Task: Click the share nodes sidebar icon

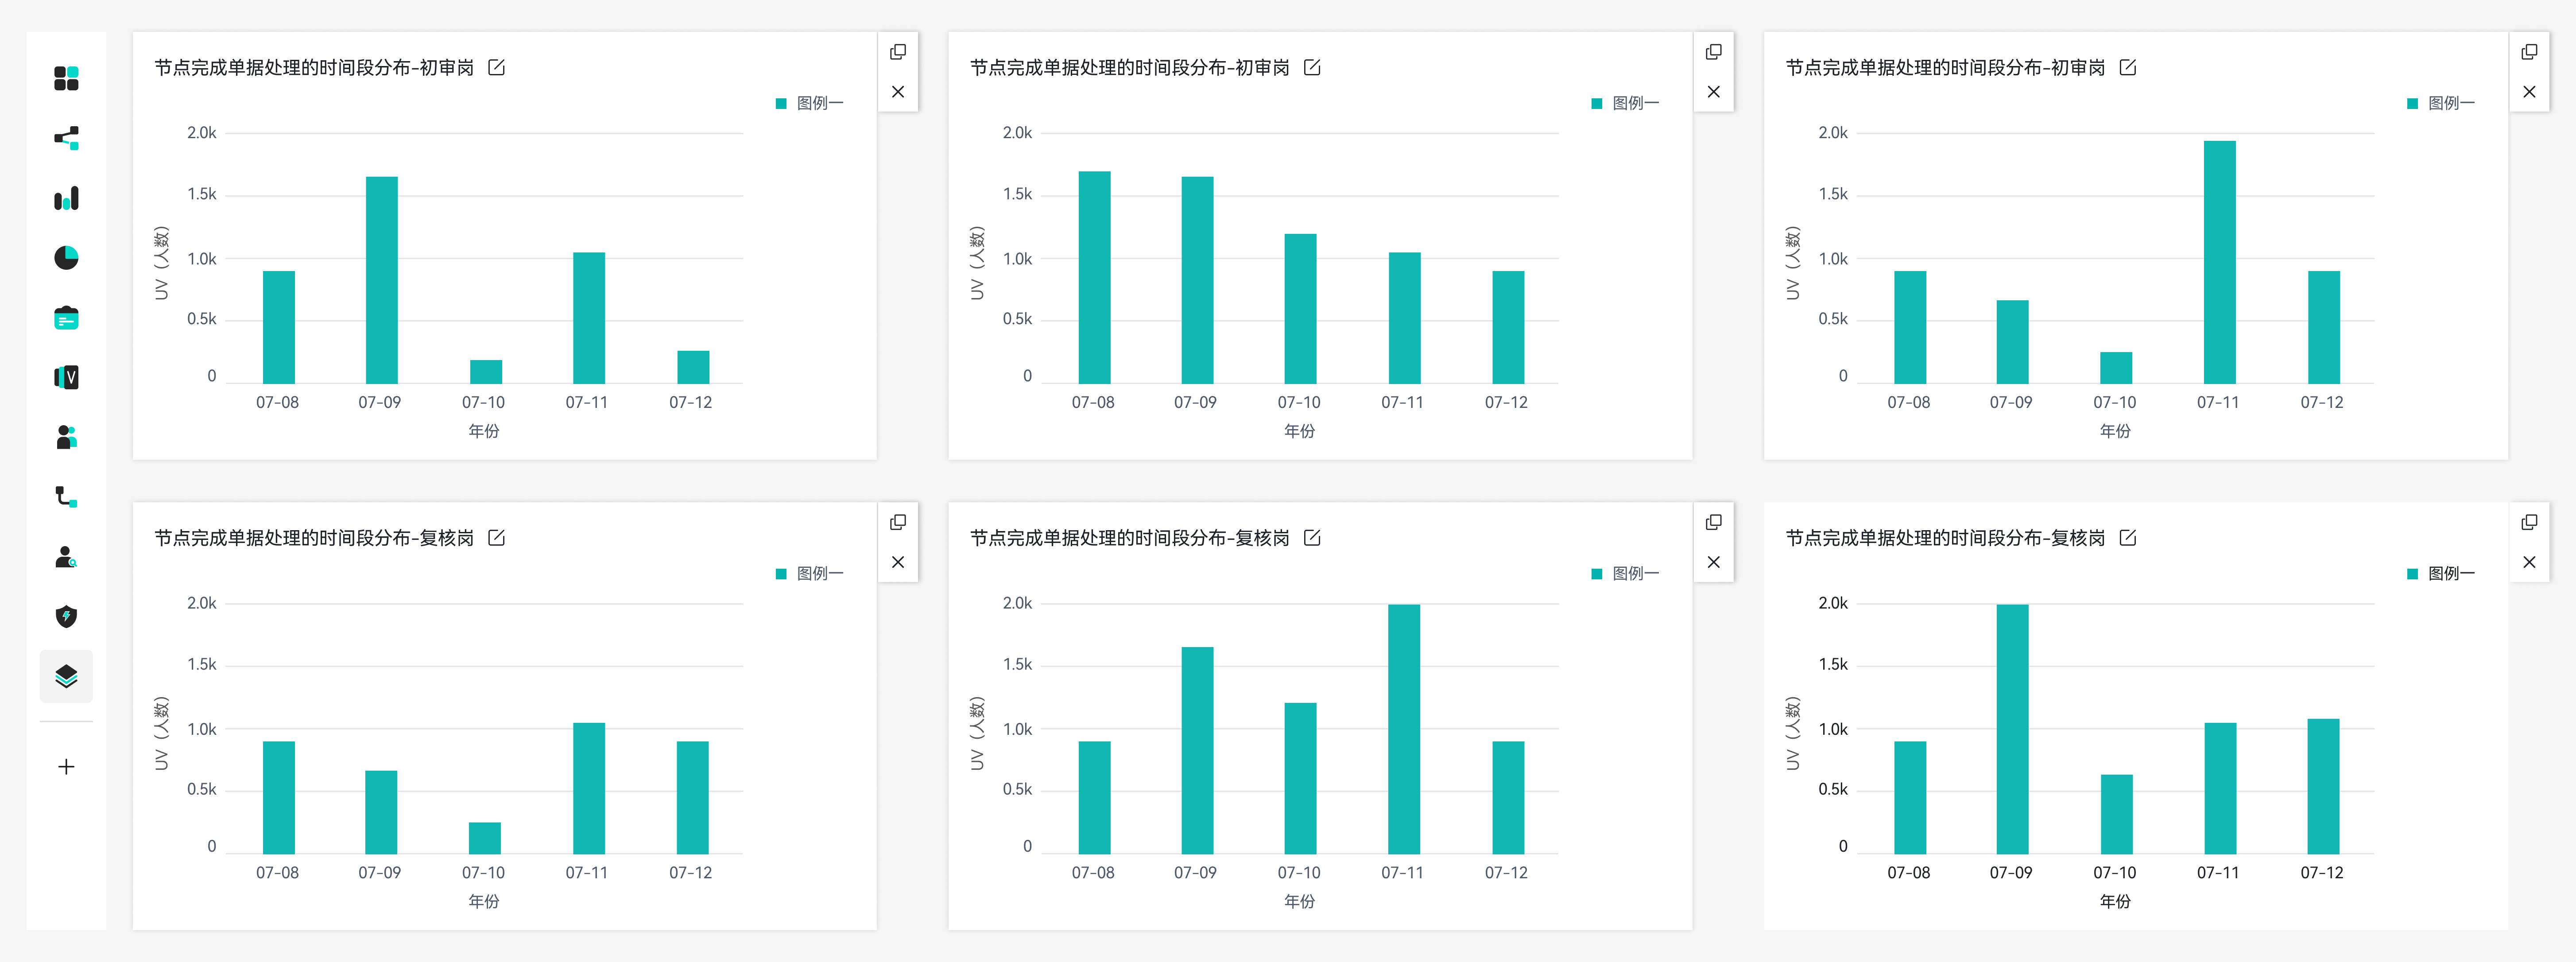Action: pyautogui.click(x=66, y=138)
